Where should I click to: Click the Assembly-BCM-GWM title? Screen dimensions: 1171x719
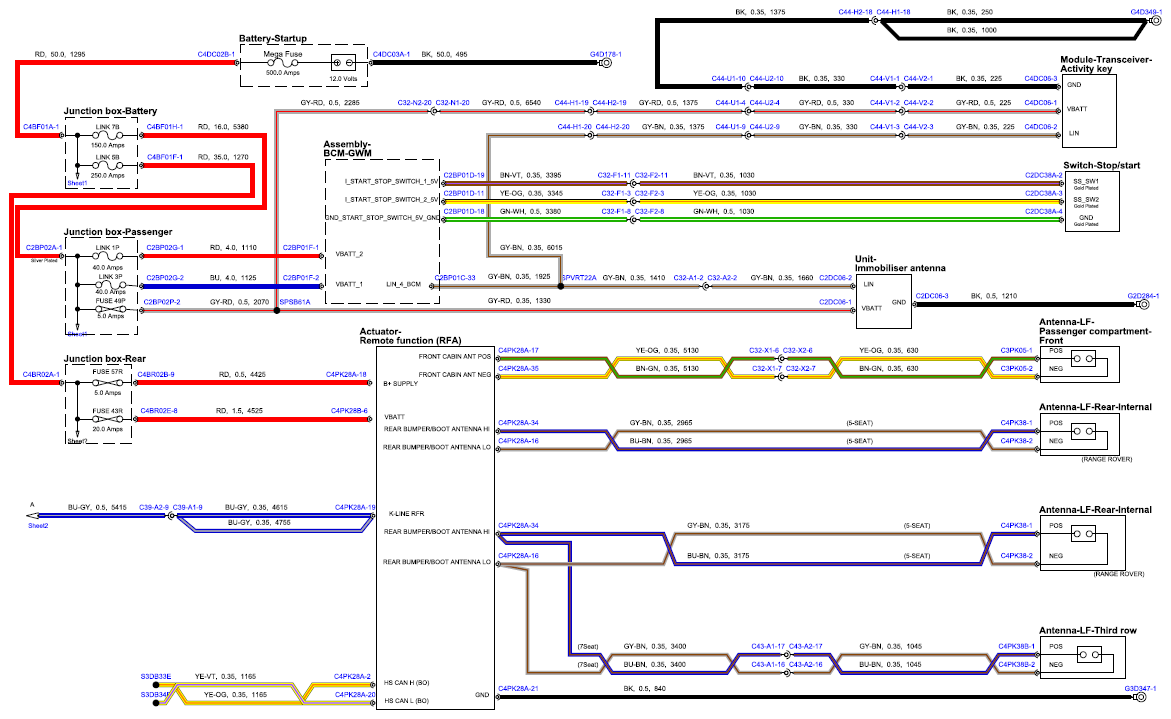click(x=347, y=149)
